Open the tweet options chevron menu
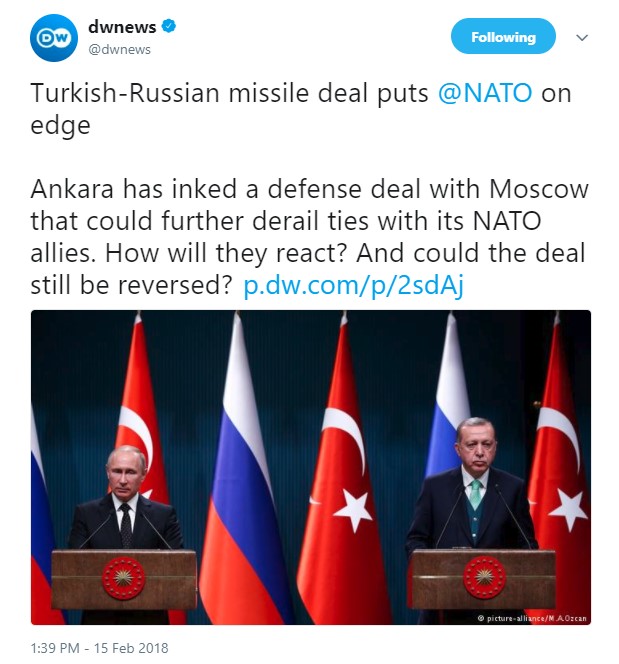 pyautogui.click(x=582, y=37)
